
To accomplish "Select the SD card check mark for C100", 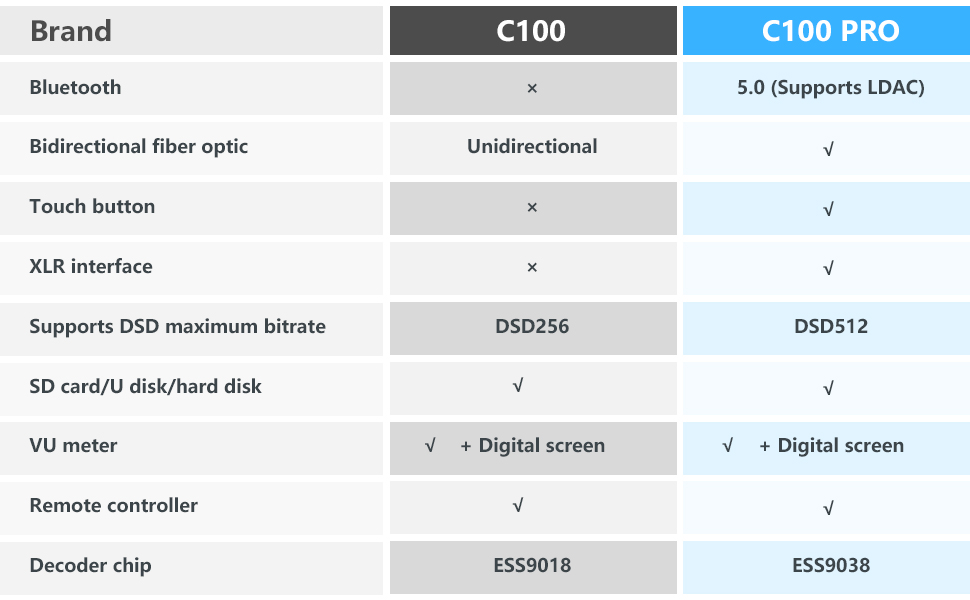I will 517,386.
